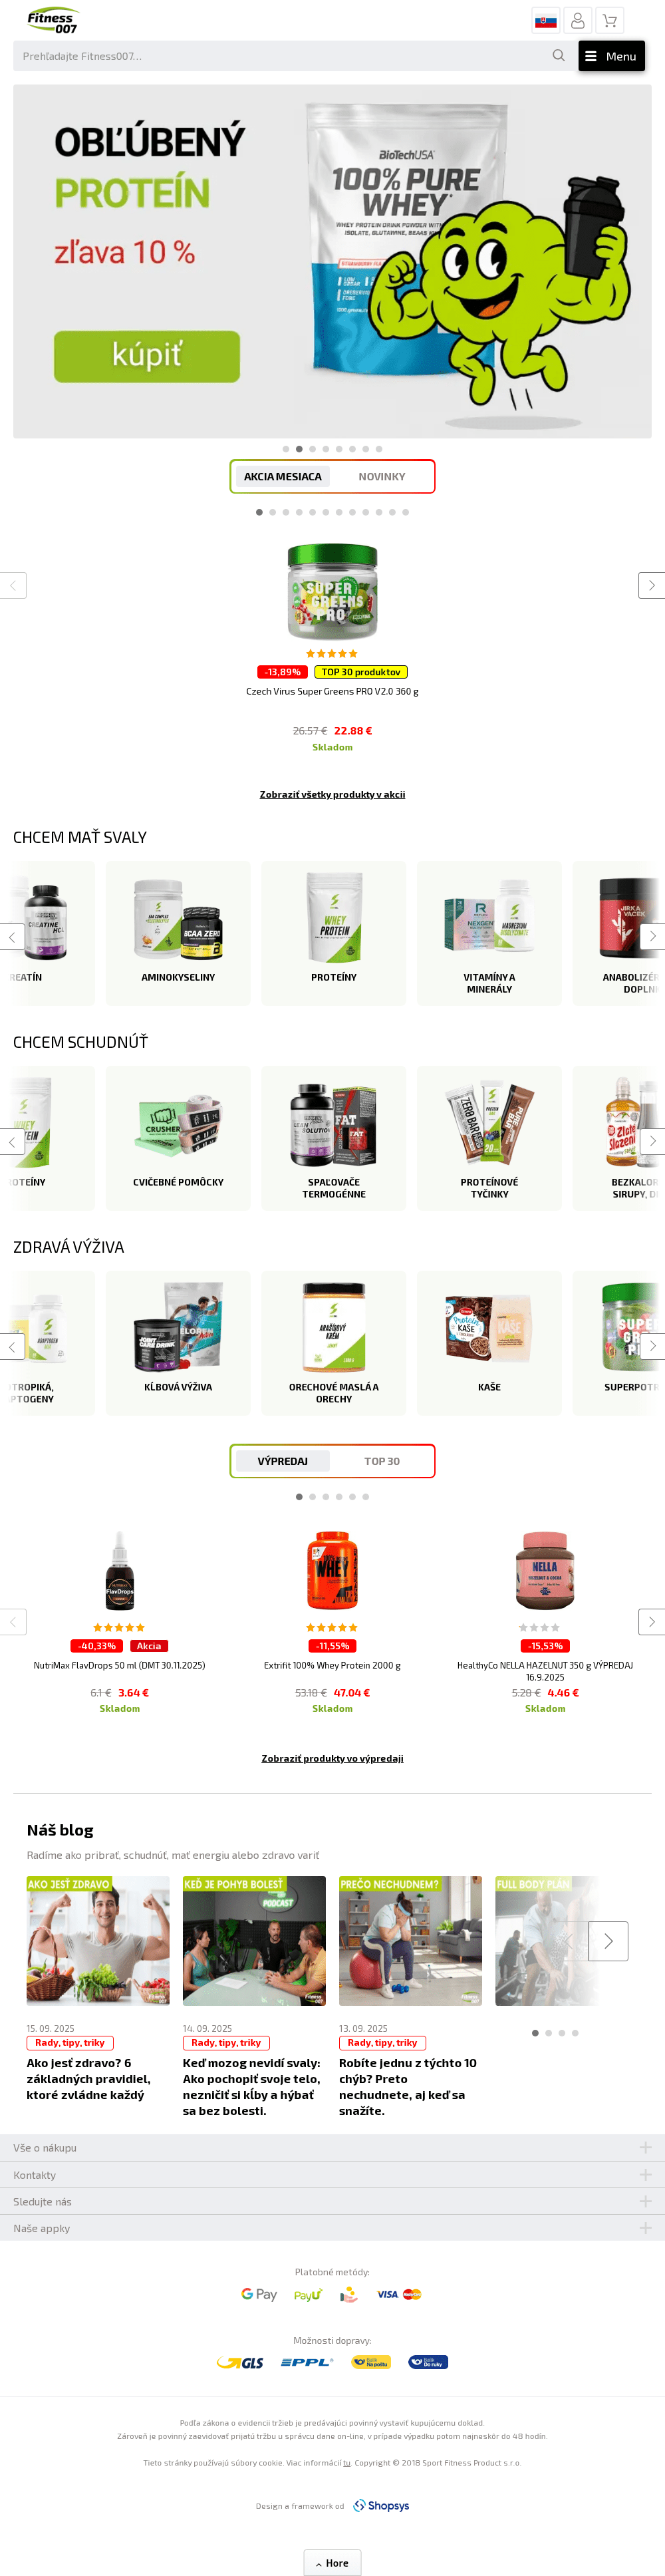The image size is (665, 2576).
Task: Click the Prehľadajte Fitness007 search field
Action: [281, 56]
